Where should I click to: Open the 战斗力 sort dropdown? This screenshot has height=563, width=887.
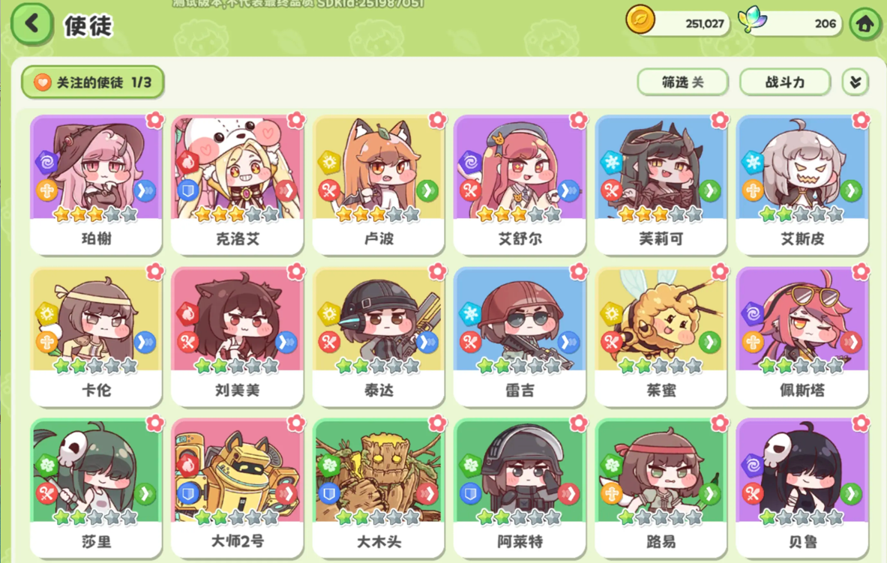(785, 83)
